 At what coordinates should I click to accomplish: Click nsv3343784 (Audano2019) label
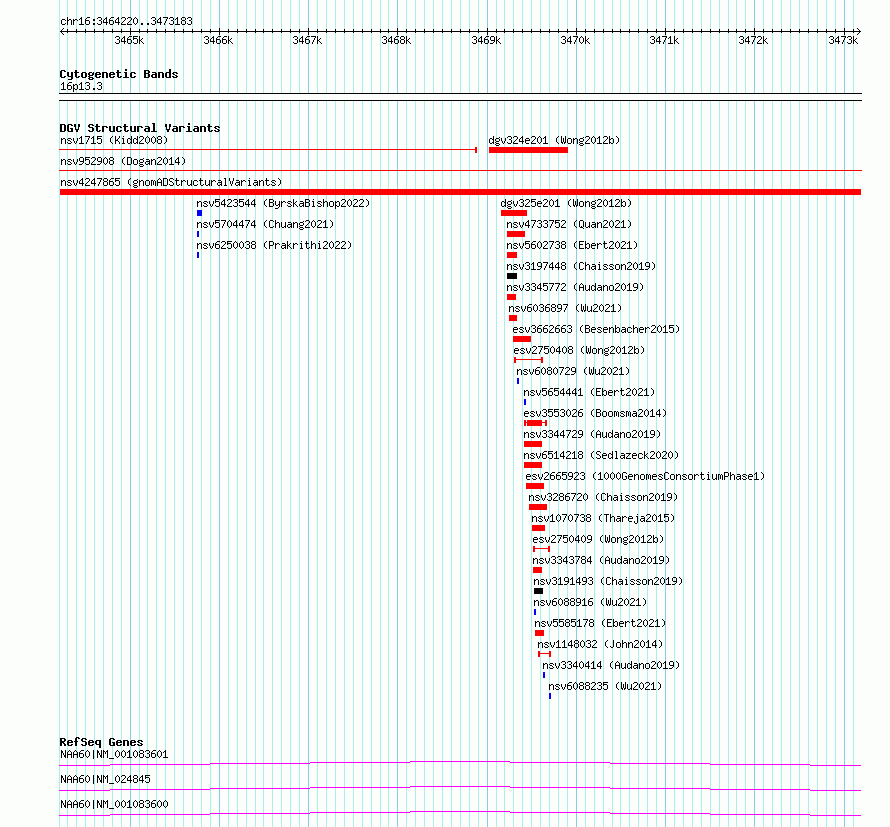601,560
